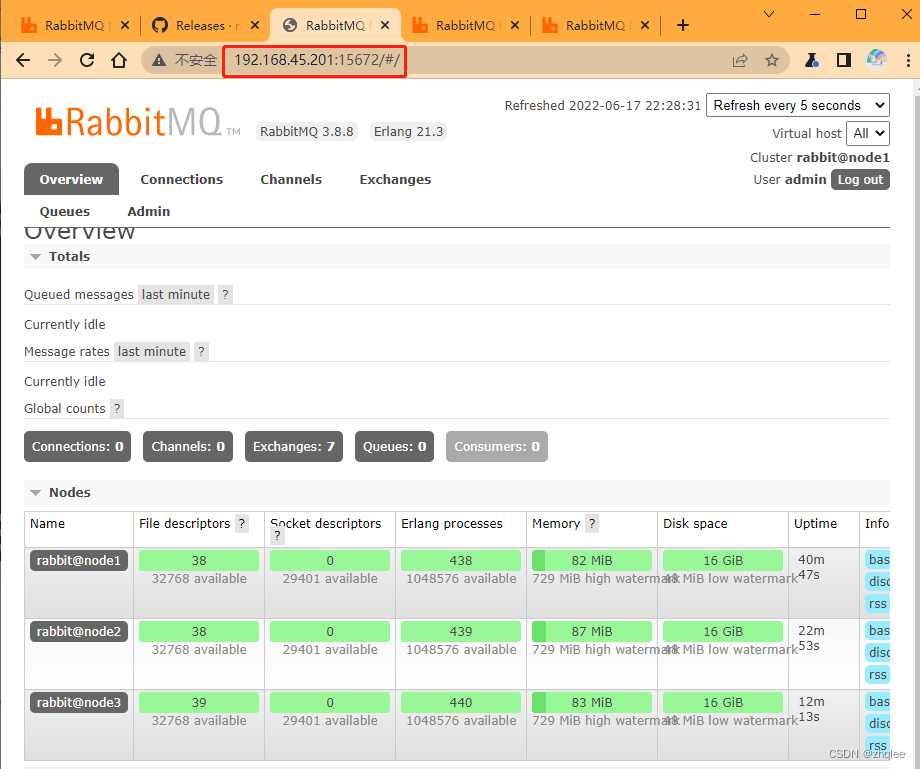Viewport: 920px width, 769px height.
Task: Open help for Socket descriptors column
Action: [x=277, y=535]
